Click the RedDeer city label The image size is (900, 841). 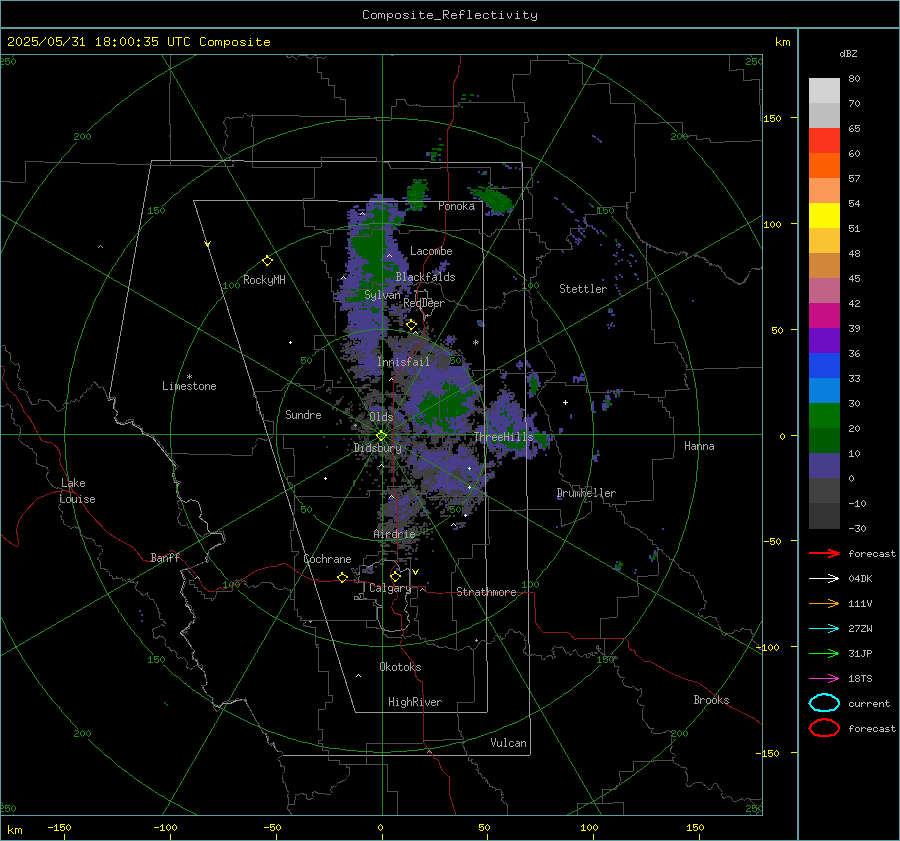[x=424, y=303]
